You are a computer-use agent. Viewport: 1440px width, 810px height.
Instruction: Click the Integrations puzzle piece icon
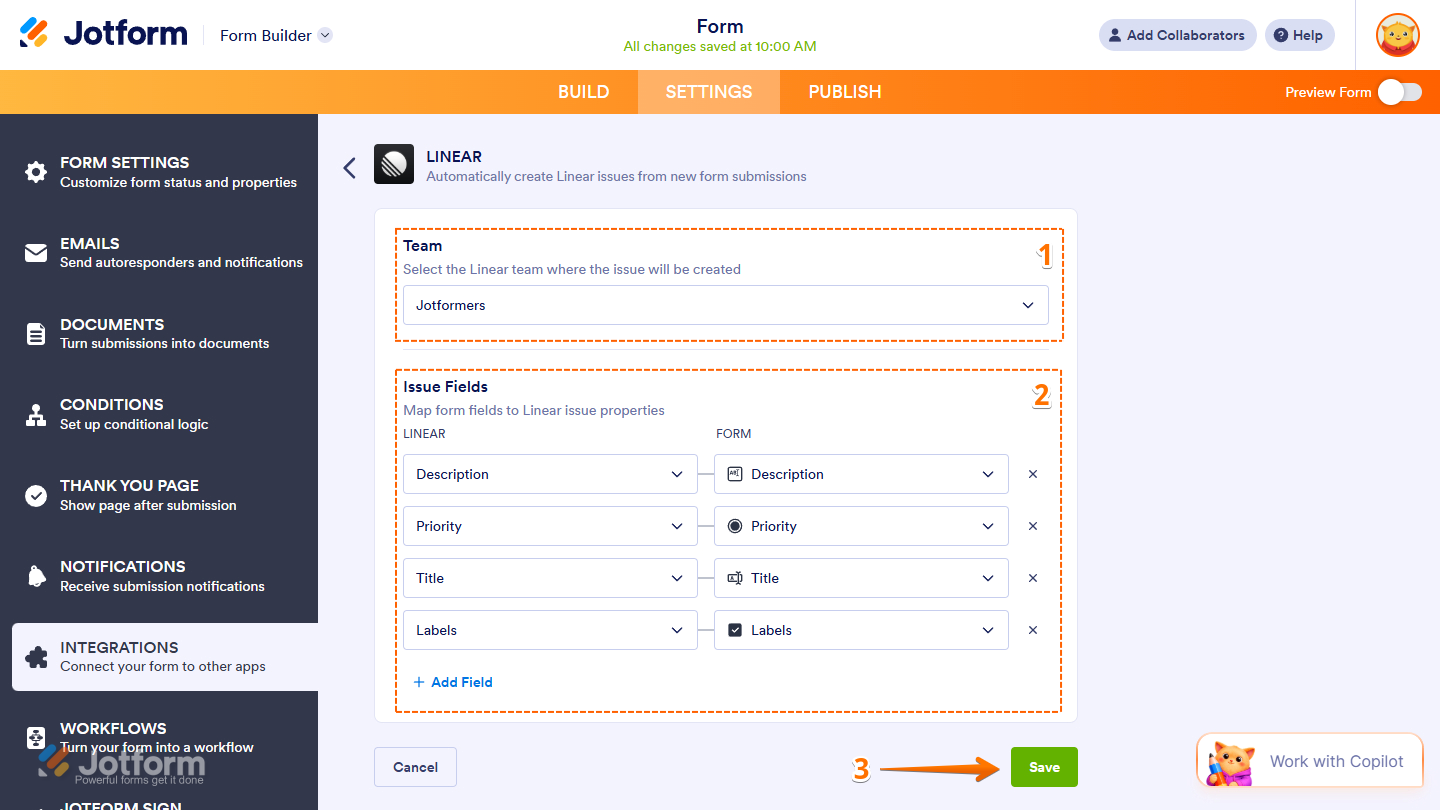click(35, 656)
